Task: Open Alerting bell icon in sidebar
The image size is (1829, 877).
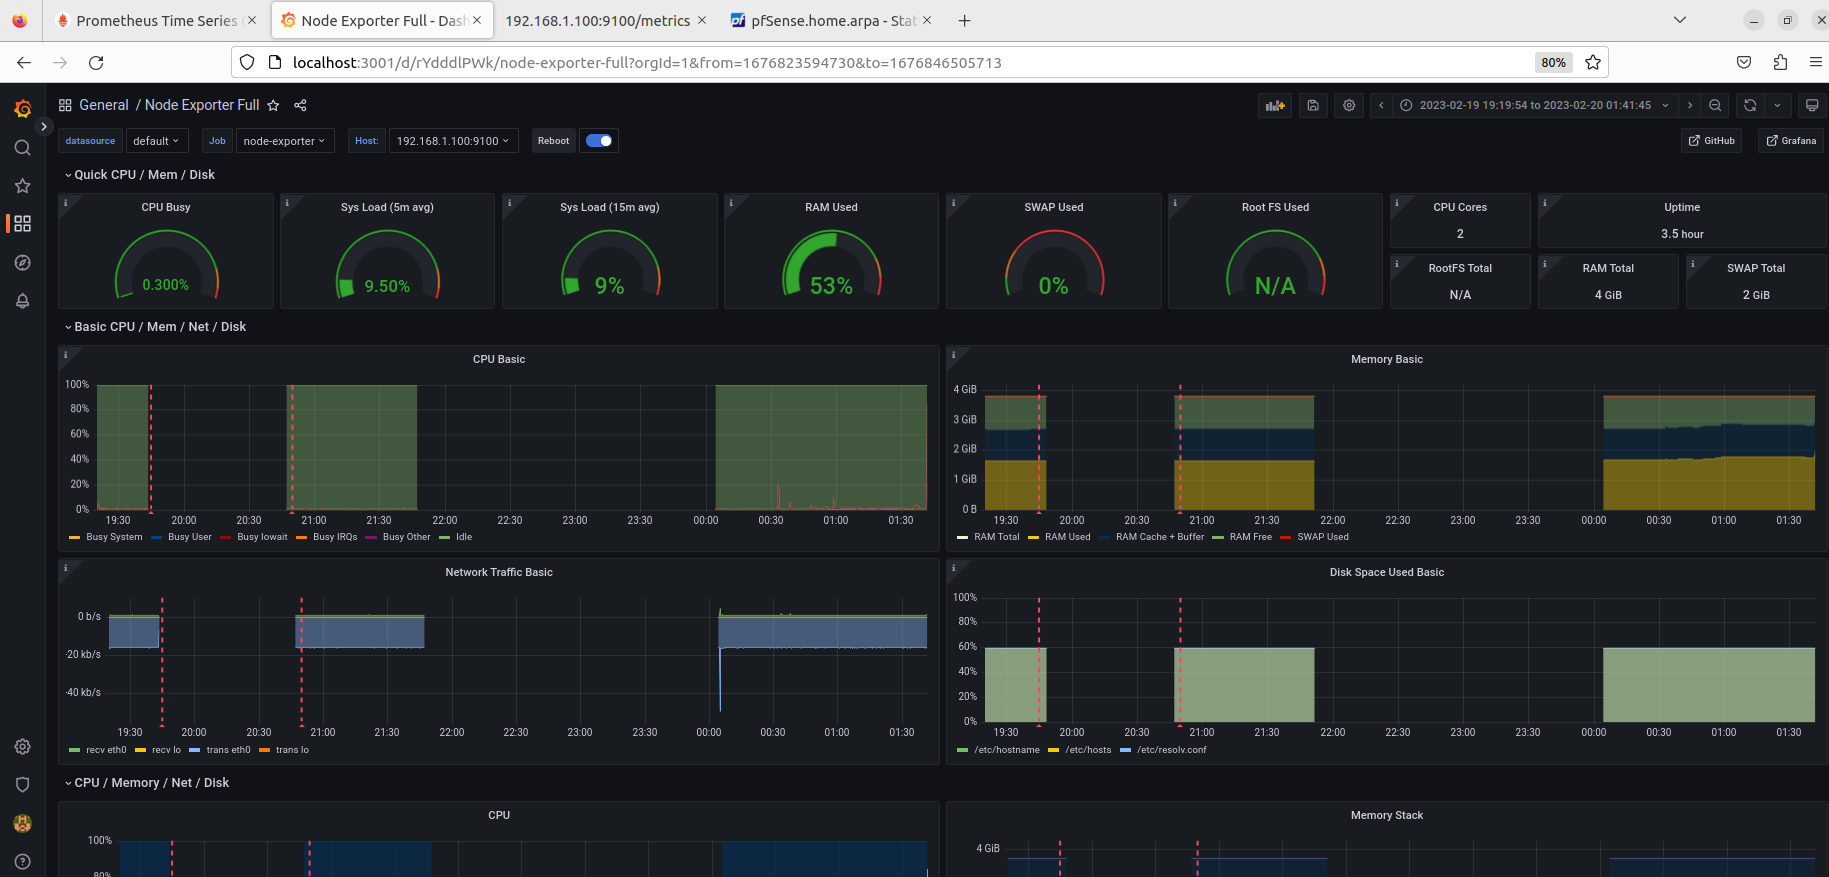Action: (22, 301)
